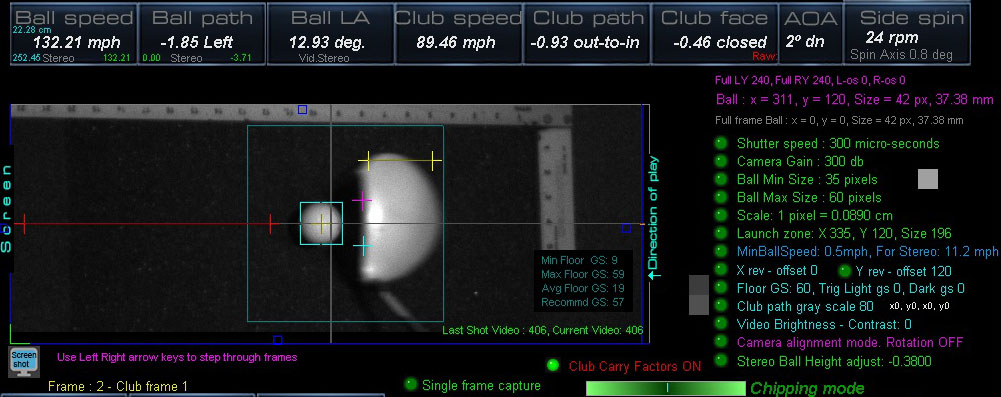Click the gray swatch beside Ball Min Size
Image resolution: width=1001 pixels, height=397 pixels.
click(x=928, y=179)
